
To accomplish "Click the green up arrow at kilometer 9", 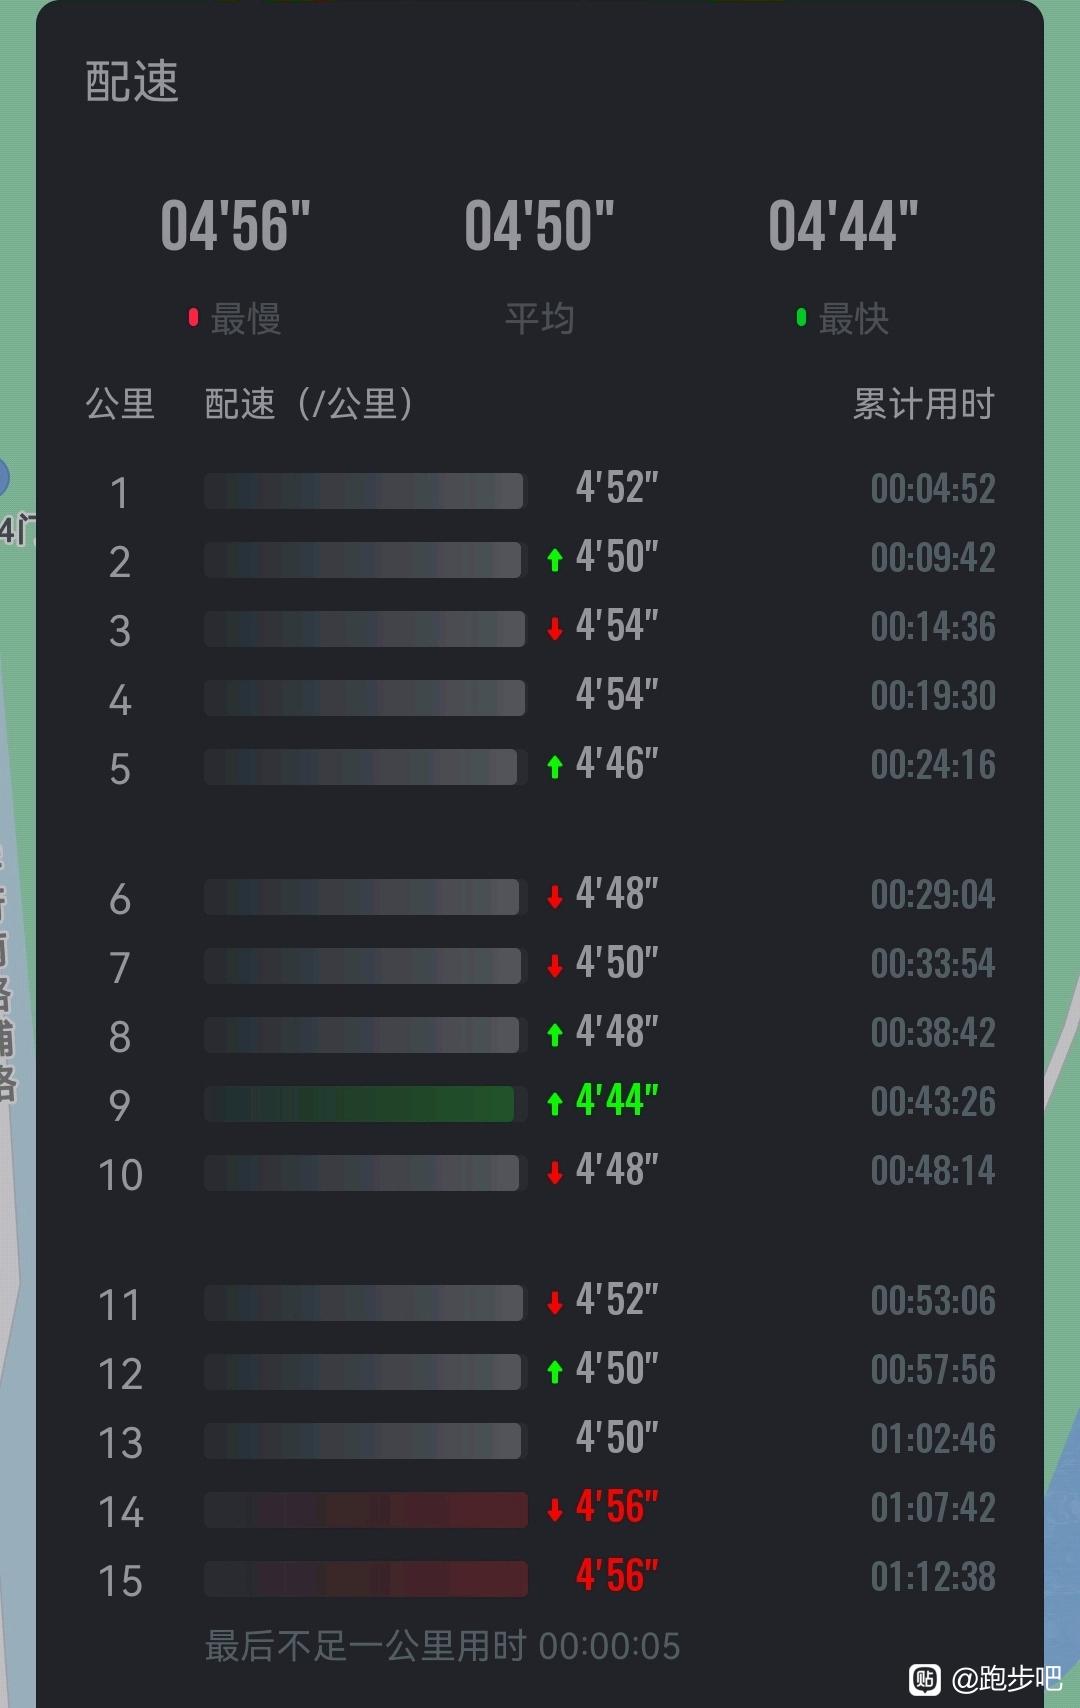I will [555, 1104].
